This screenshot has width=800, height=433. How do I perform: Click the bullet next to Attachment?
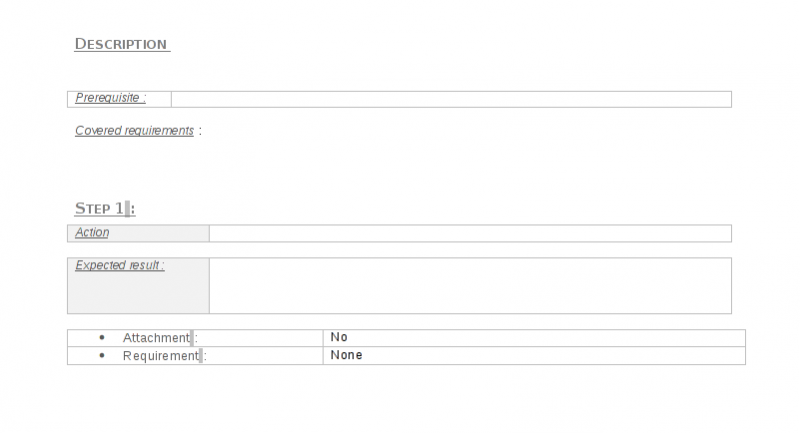pos(102,338)
